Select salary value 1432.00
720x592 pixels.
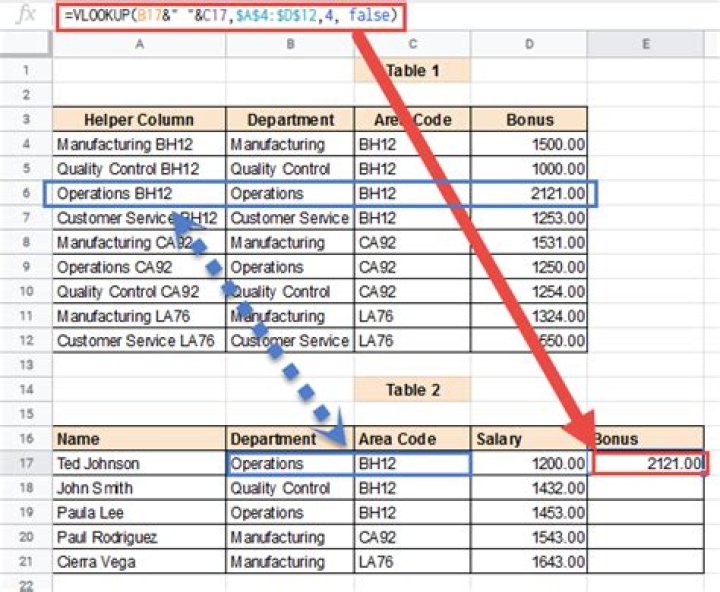click(529, 488)
